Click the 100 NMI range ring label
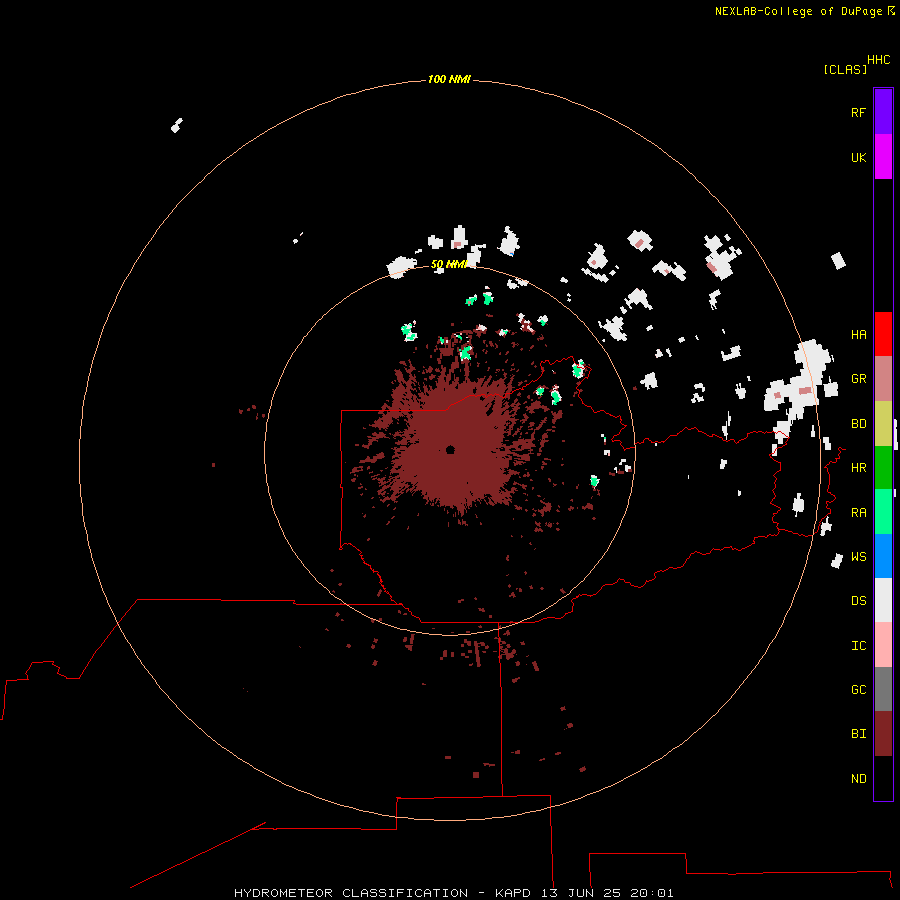900x900 pixels. (x=449, y=79)
